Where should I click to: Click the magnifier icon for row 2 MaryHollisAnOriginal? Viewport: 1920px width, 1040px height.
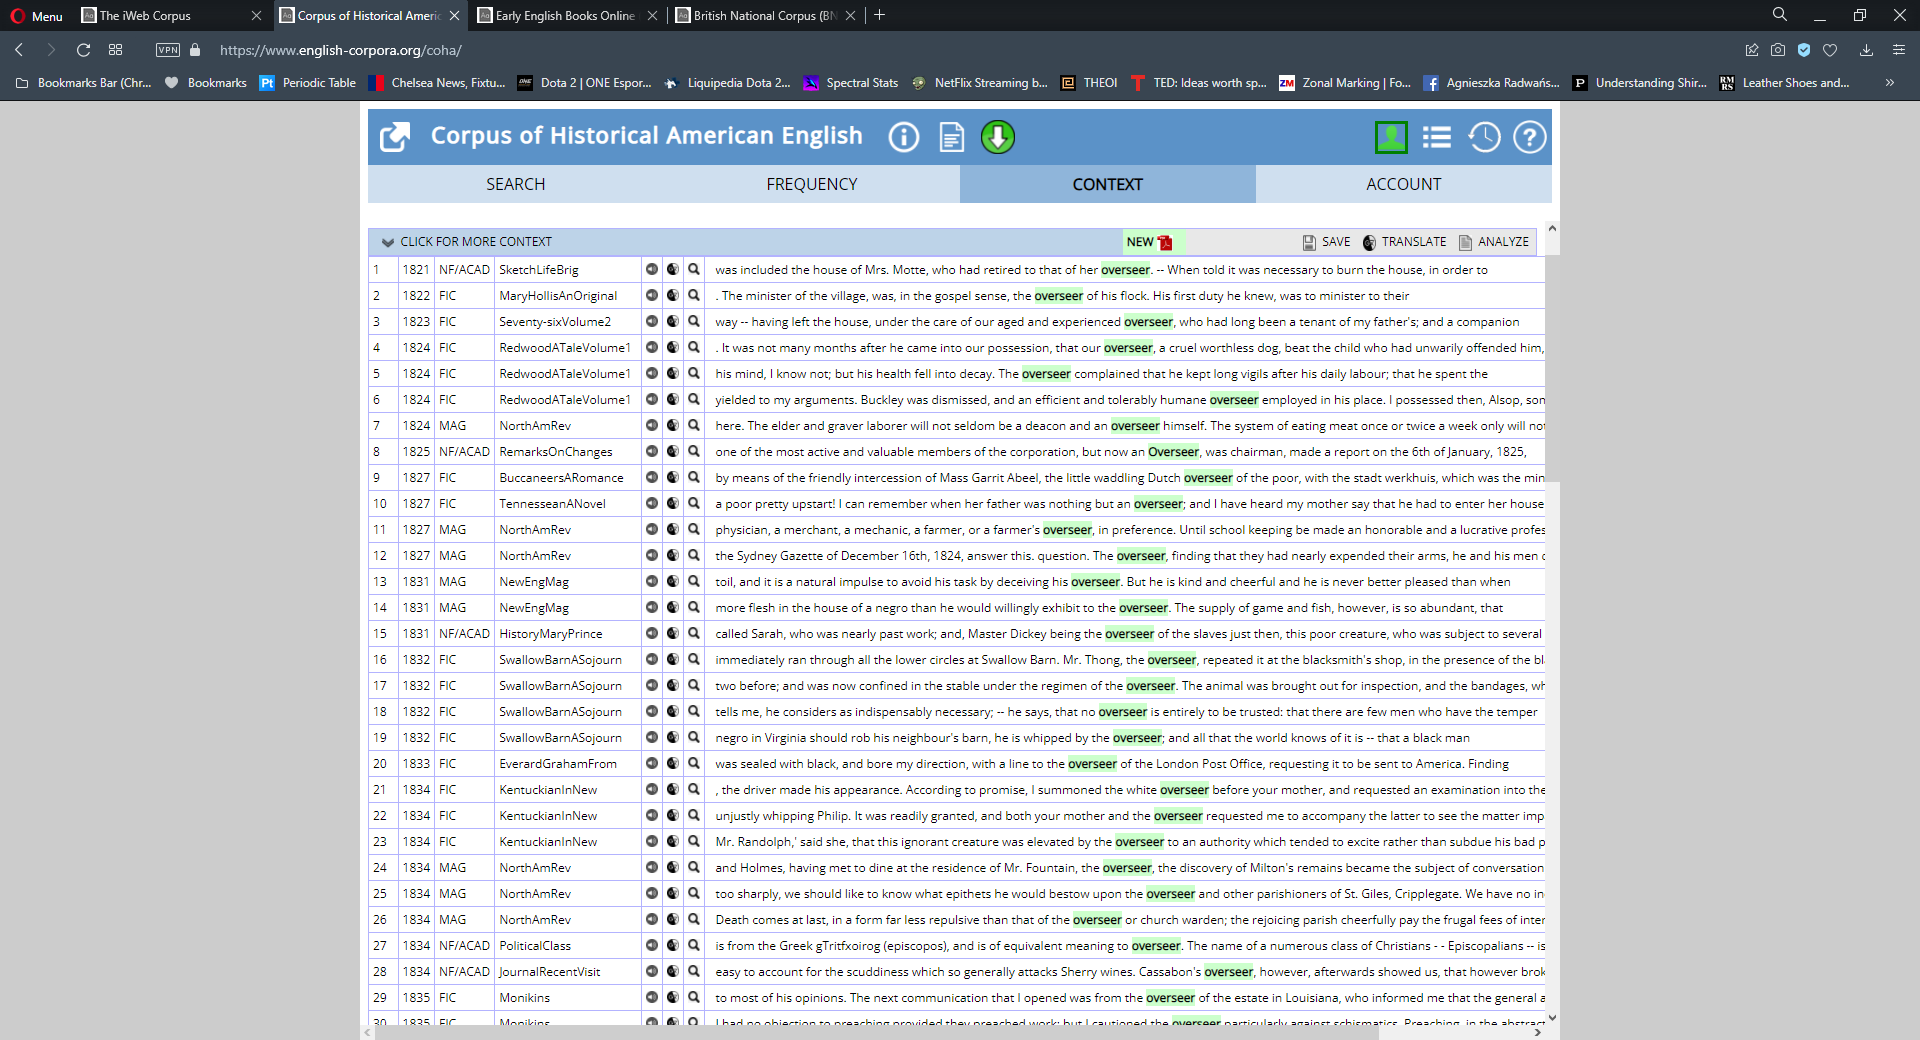(x=694, y=295)
